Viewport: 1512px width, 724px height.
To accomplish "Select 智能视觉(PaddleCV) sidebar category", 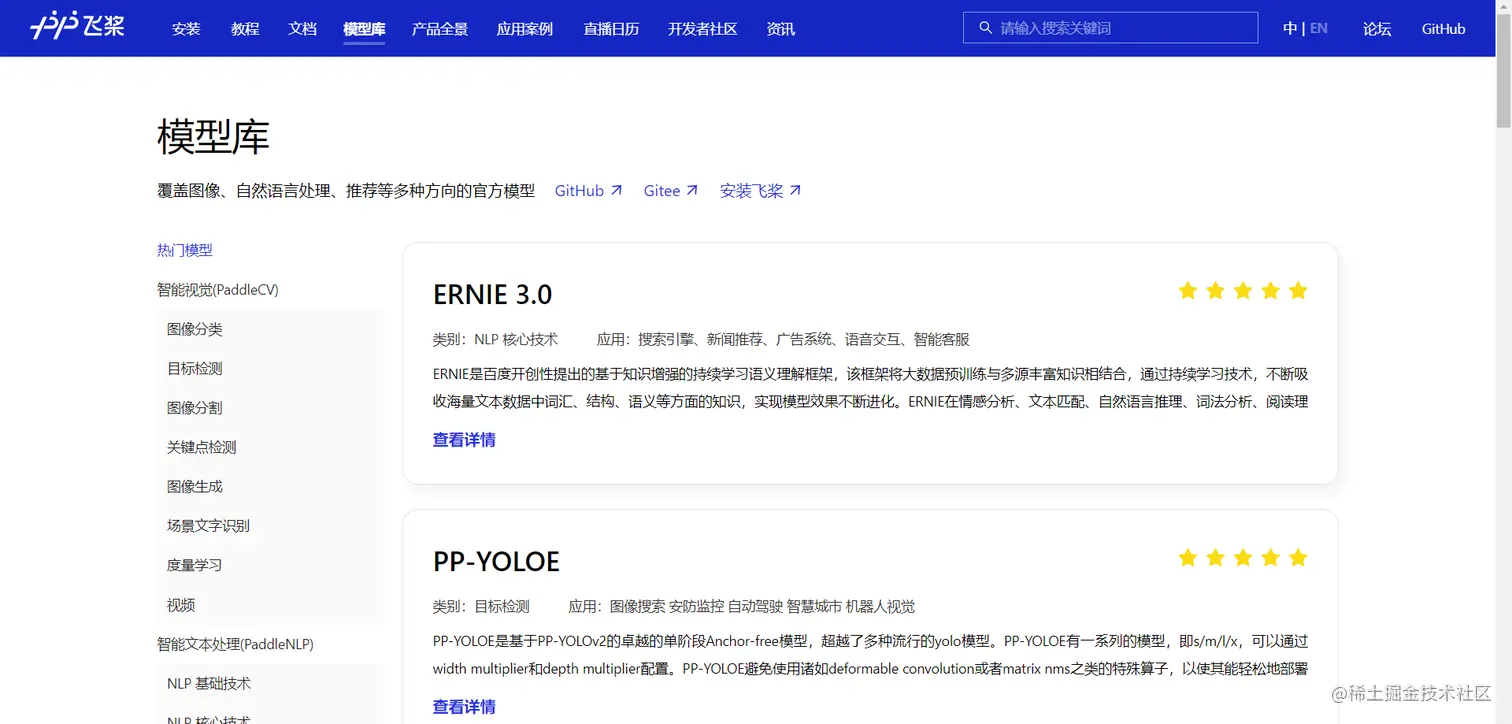I will [x=218, y=290].
